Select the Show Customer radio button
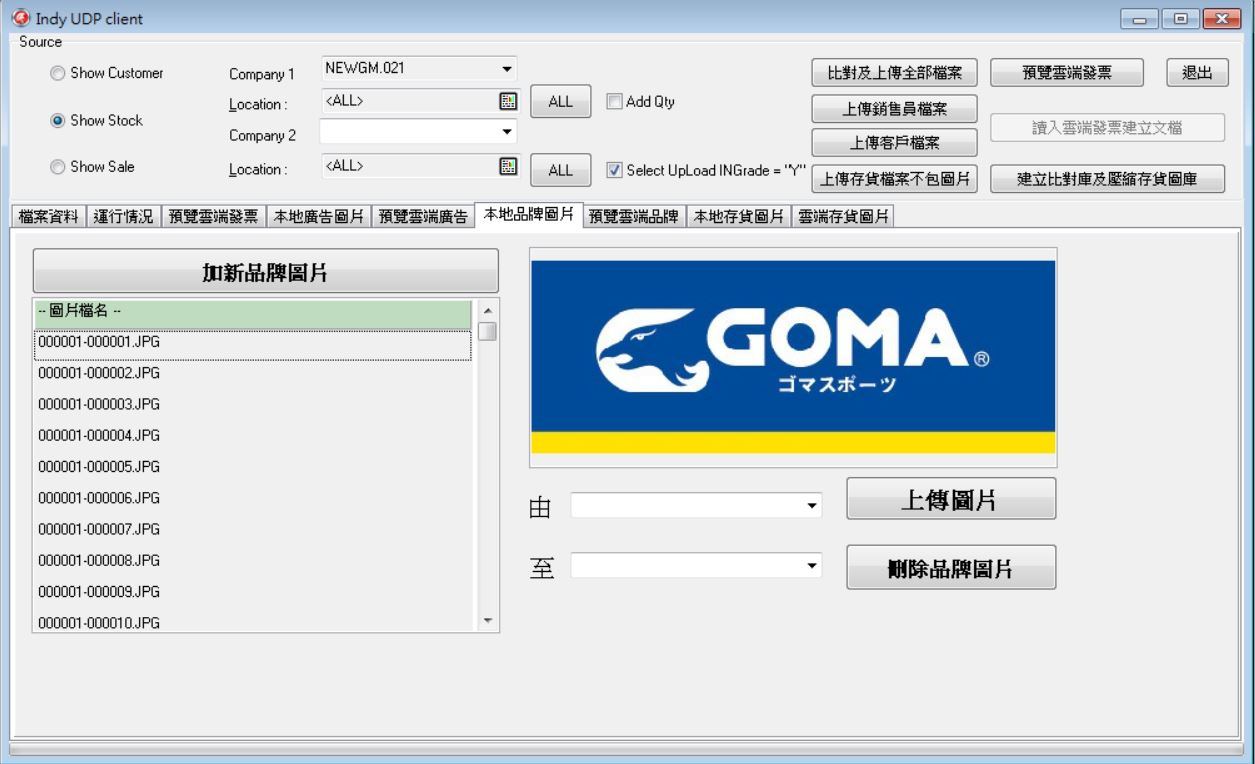This screenshot has height=764, width=1255. click(57, 73)
